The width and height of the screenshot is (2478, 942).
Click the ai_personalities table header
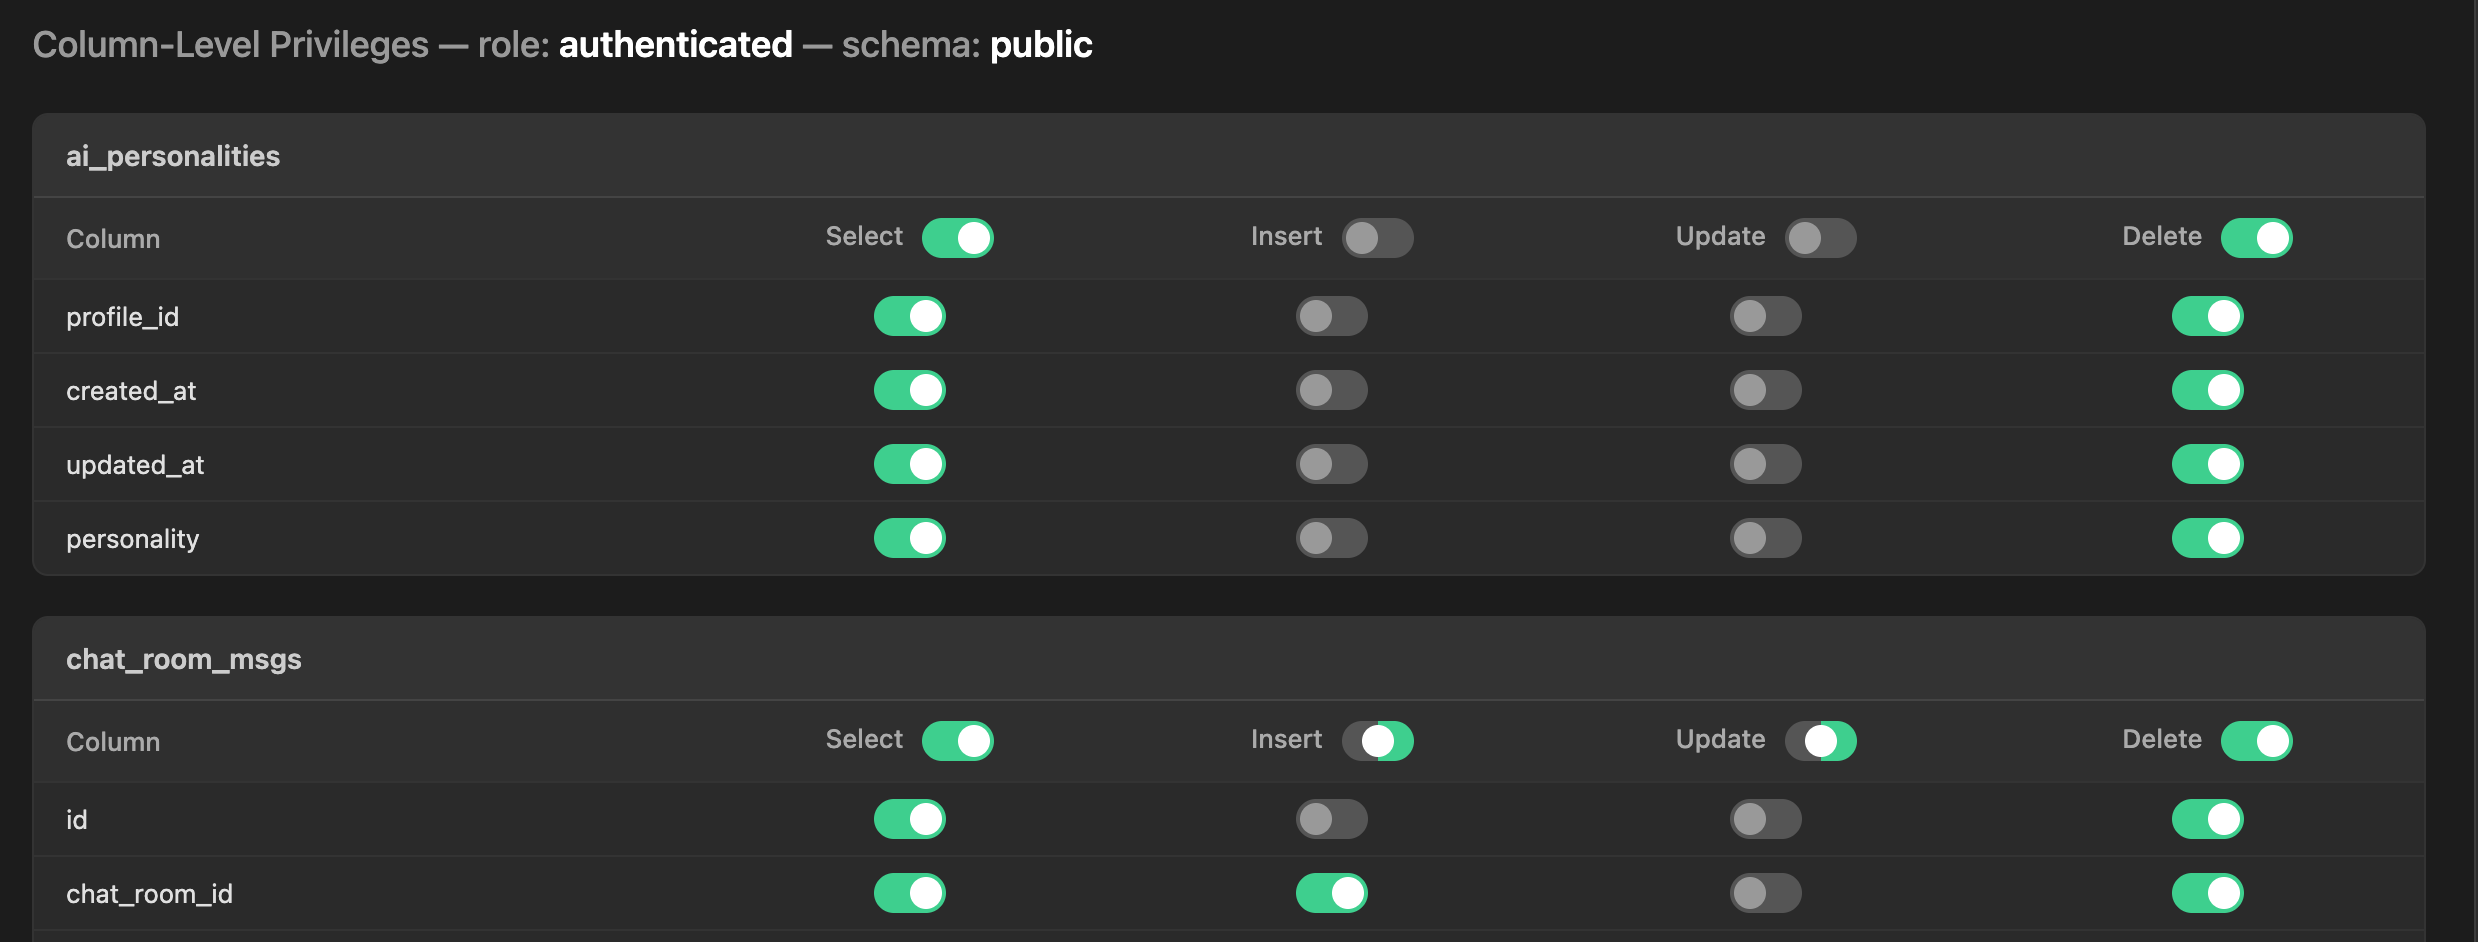[x=173, y=156]
